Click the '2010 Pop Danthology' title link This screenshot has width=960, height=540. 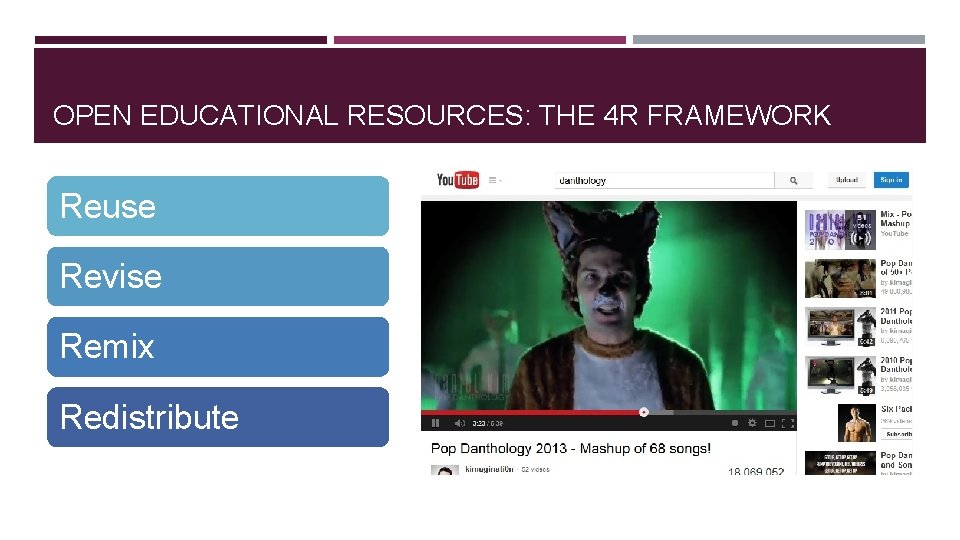(x=896, y=364)
